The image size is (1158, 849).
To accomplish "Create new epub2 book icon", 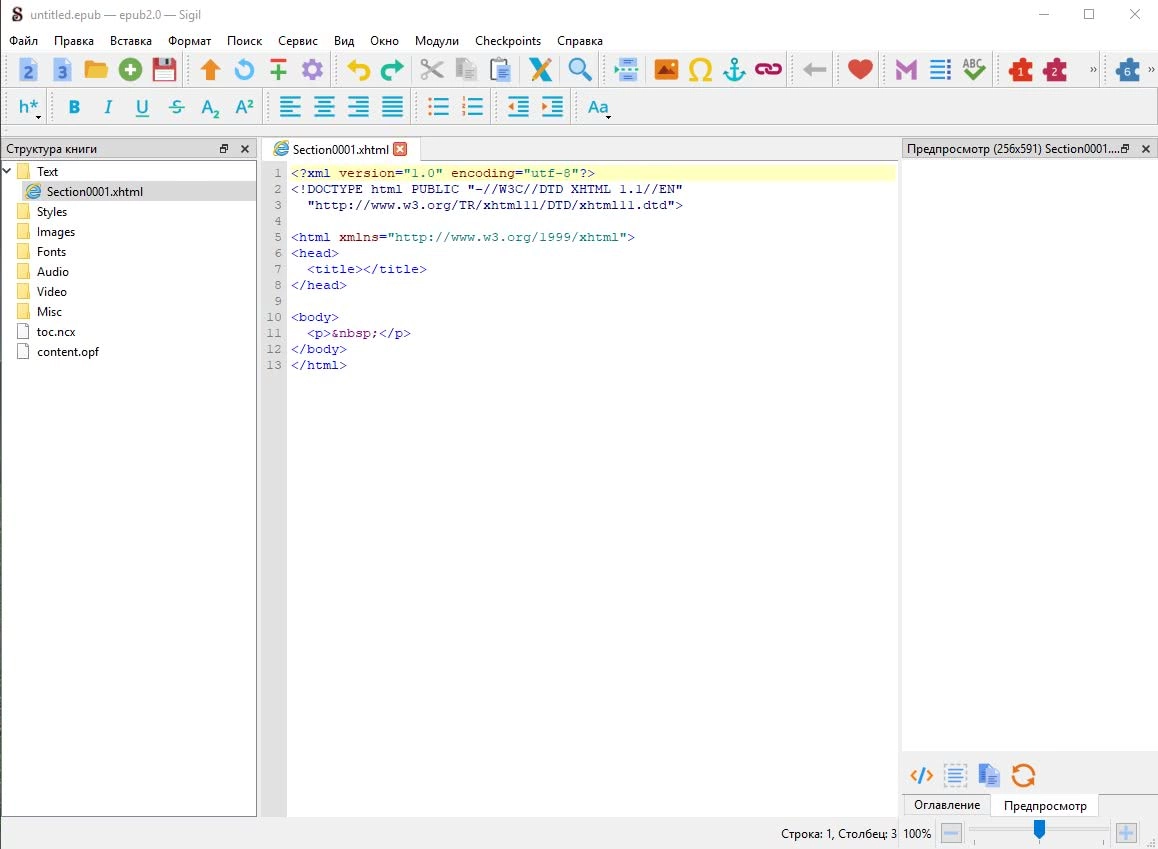I will tap(27, 70).
